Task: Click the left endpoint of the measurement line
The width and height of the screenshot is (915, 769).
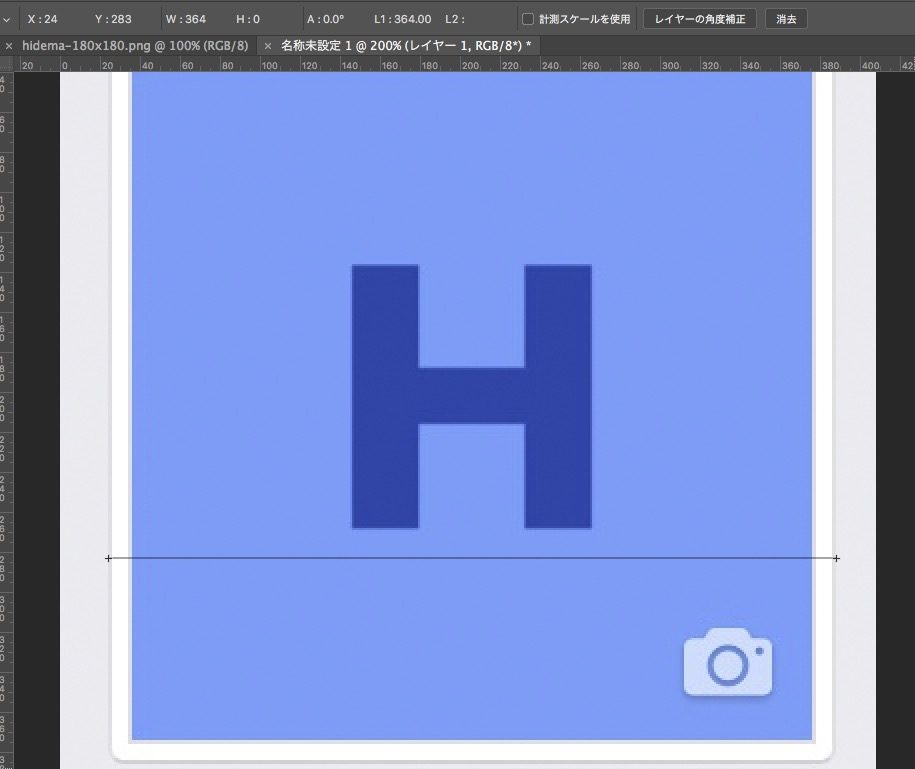Action: [x=108, y=558]
